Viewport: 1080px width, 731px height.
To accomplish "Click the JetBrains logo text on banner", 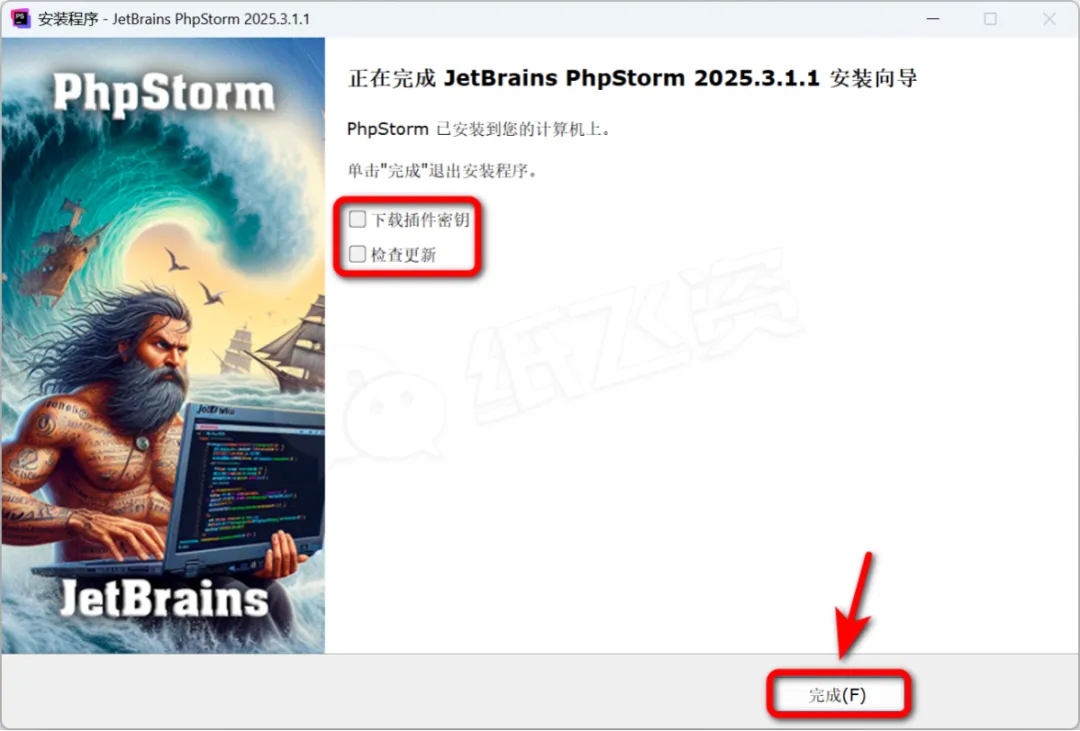I will (164, 598).
